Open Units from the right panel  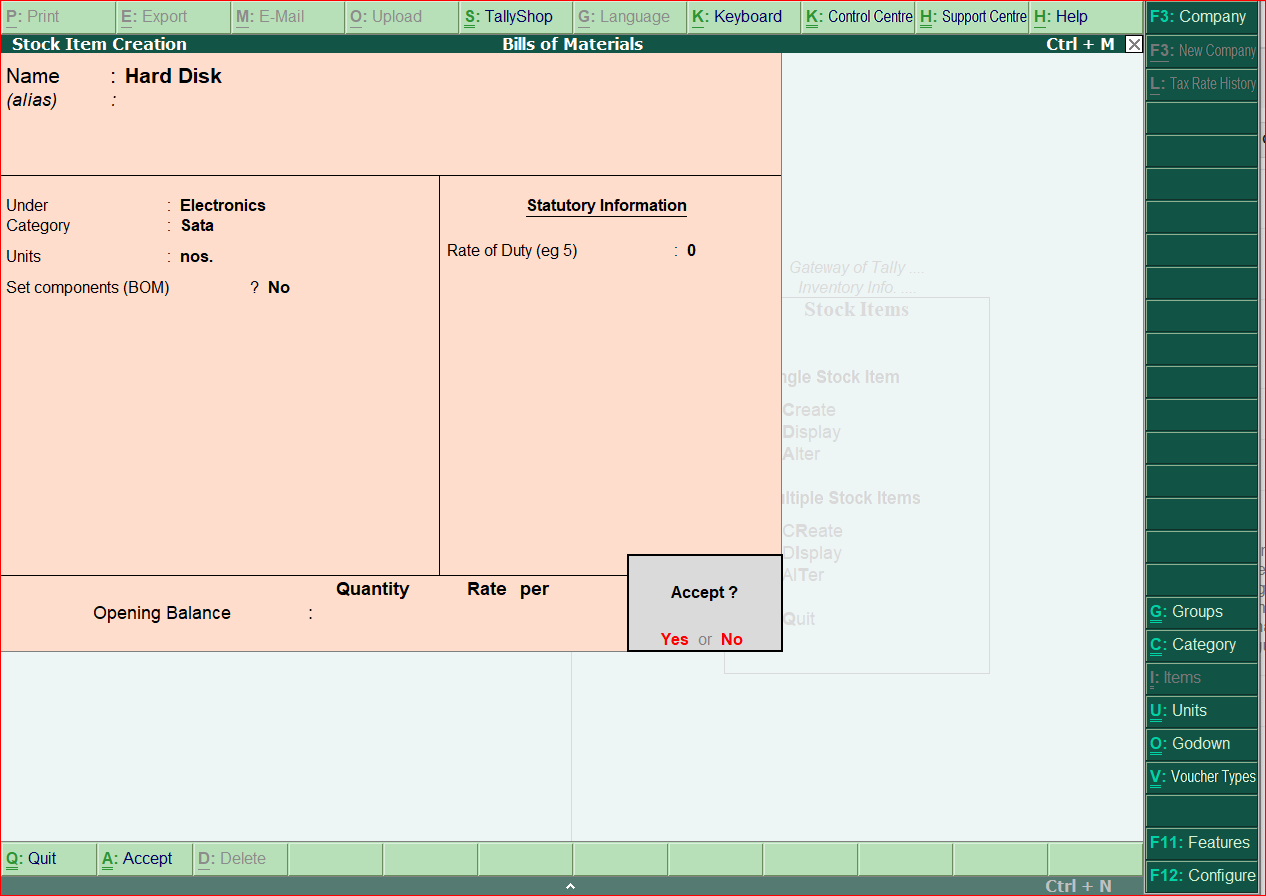[x=1202, y=710]
